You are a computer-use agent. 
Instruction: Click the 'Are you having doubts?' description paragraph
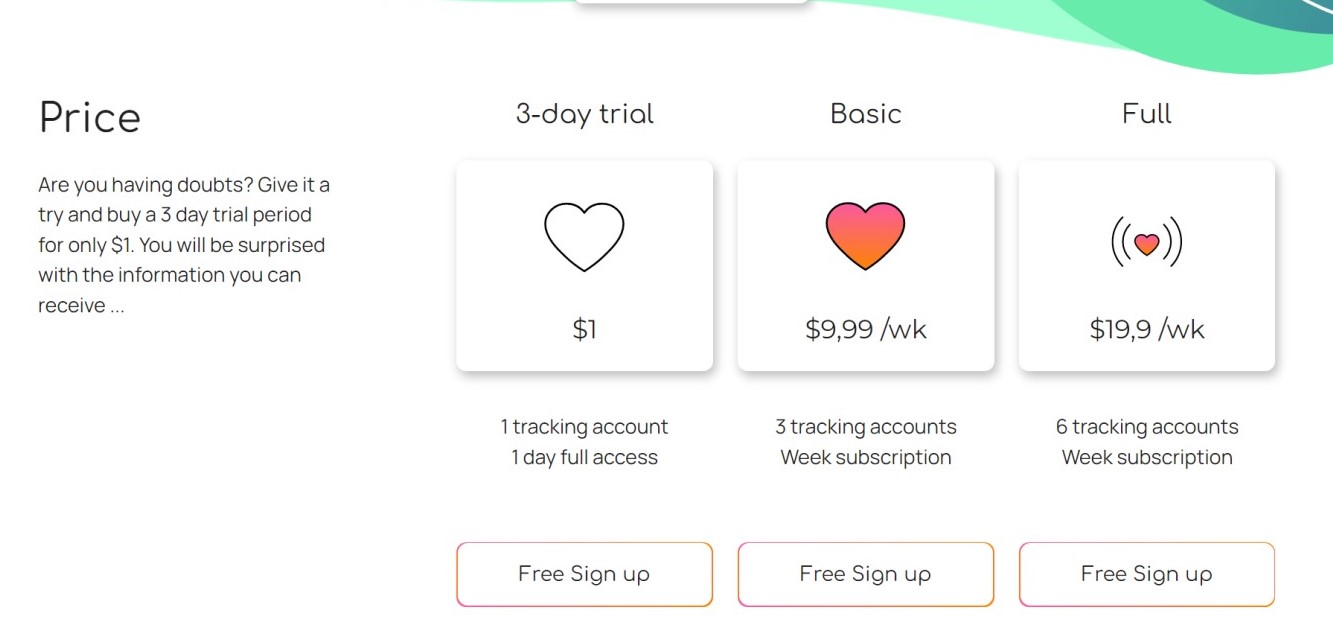184,245
